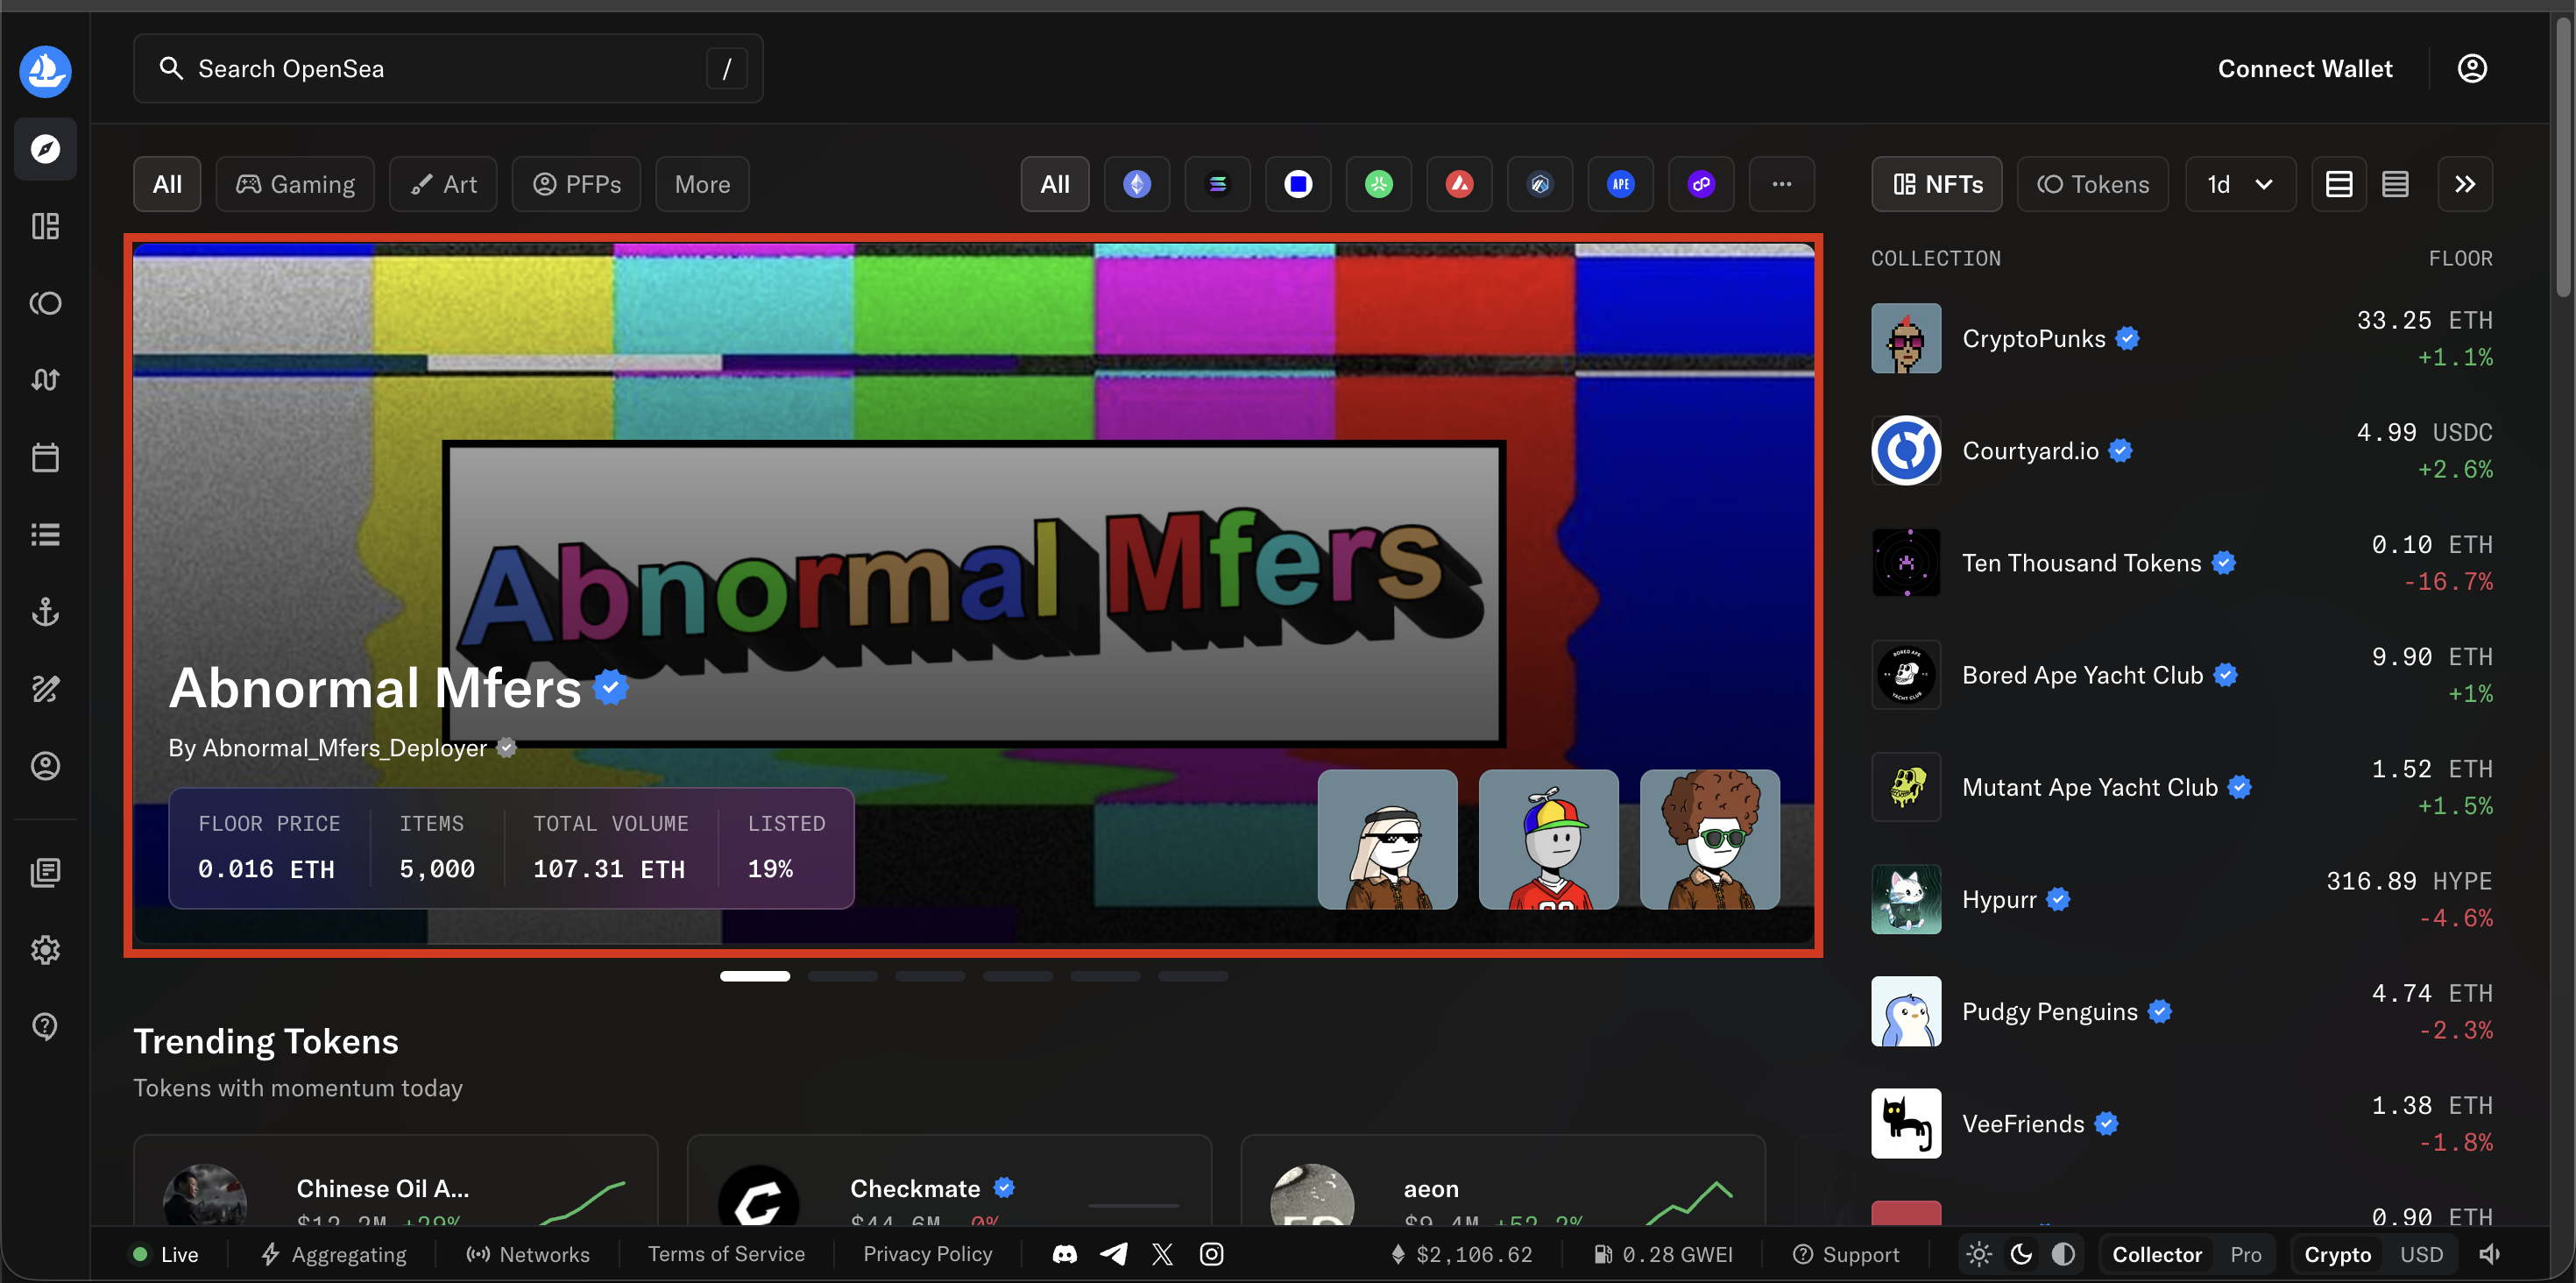The width and height of the screenshot is (2576, 1283).
Task: Select the Art category tab
Action: [443, 184]
